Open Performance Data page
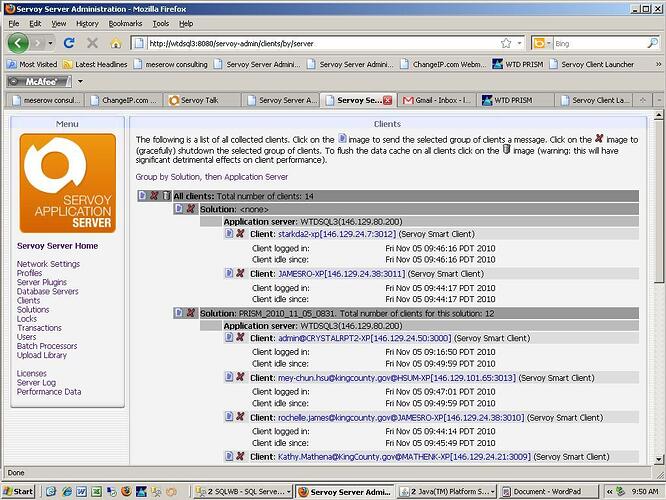The image size is (666, 500). pyautogui.click(x=49, y=392)
